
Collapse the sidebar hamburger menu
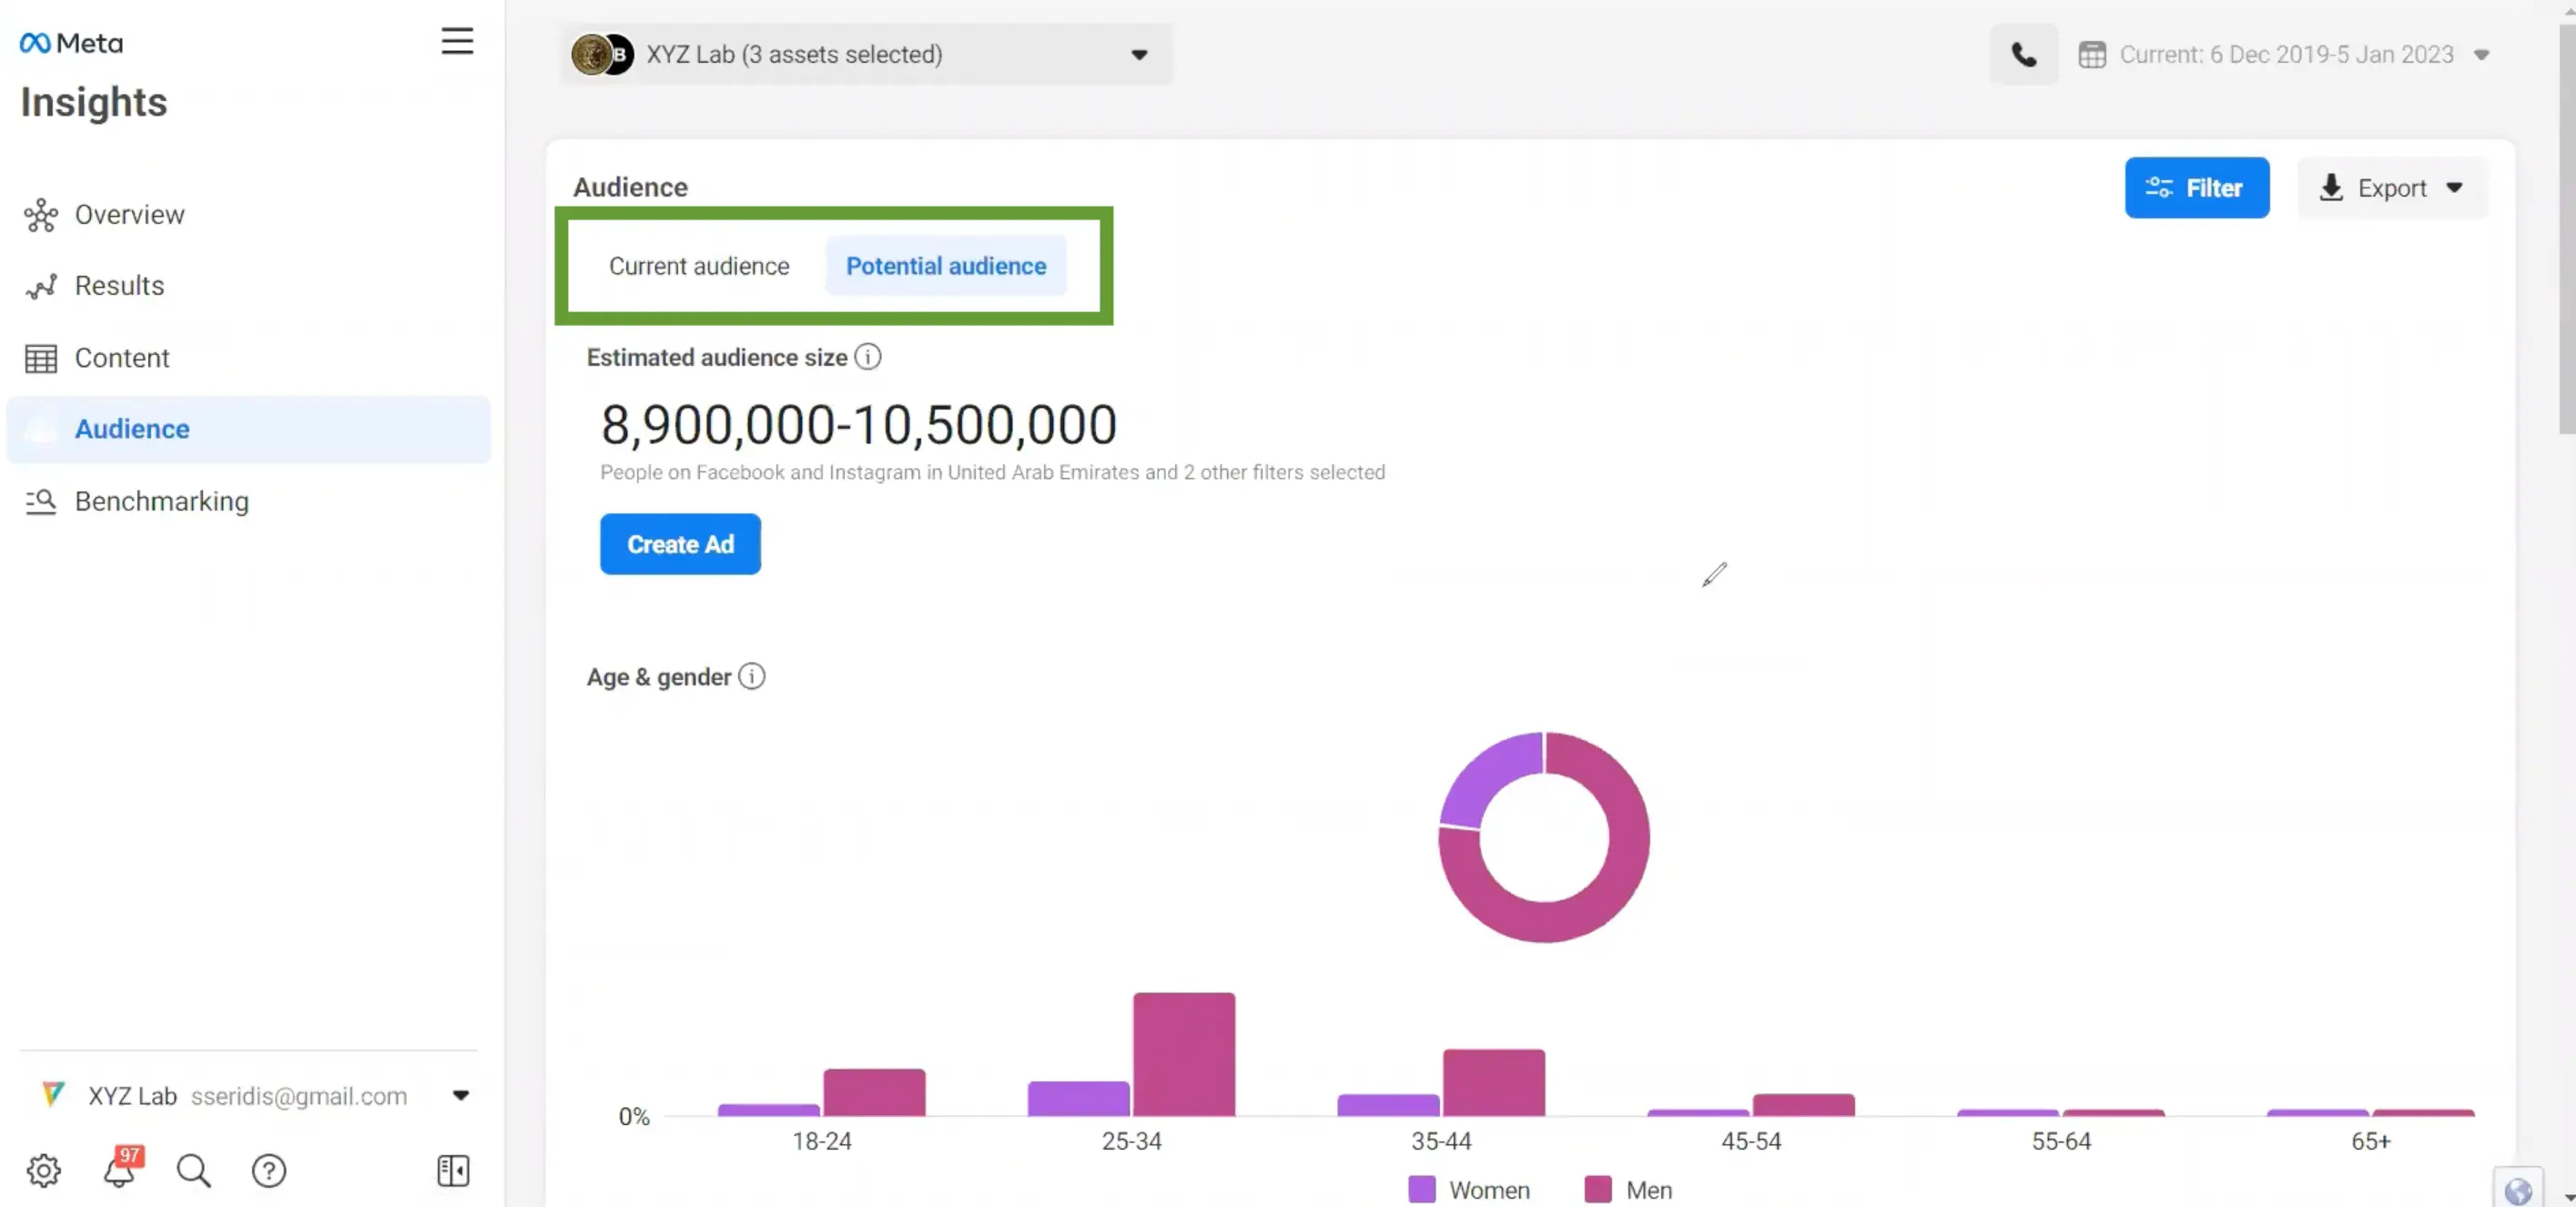(x=457, y=41)
